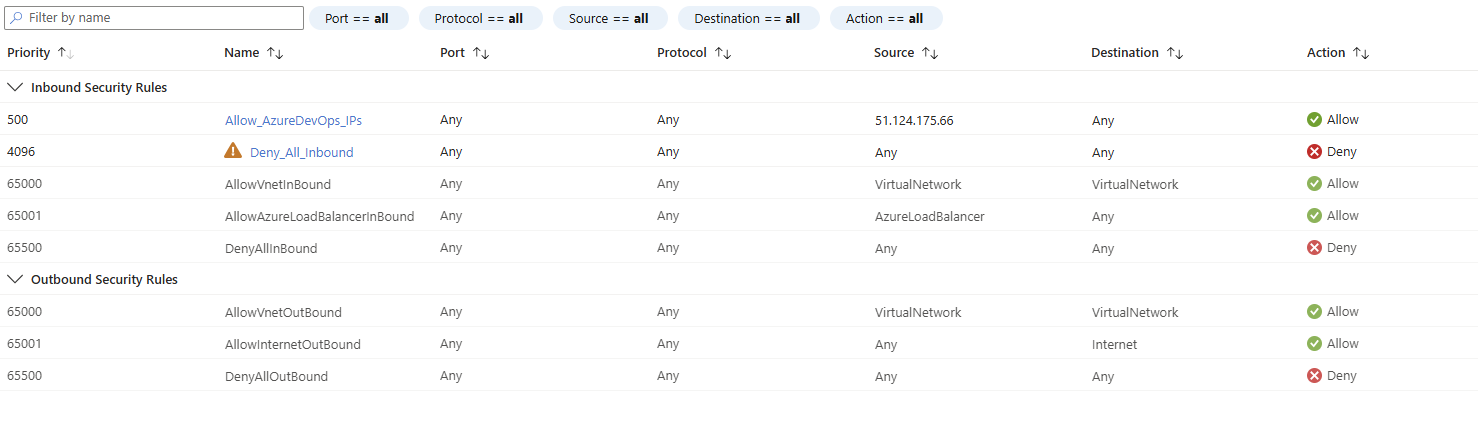This screenshot has height=435, width=1478.
Task: Collapse the Inbound Security Rules section
Action: (x=15, y=88)
